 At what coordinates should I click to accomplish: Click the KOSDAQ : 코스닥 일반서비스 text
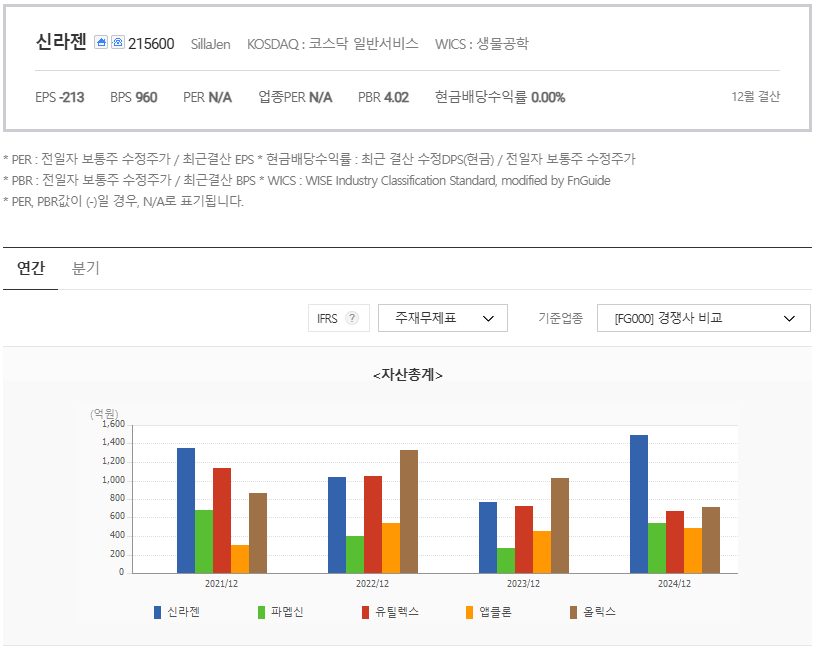pos(333,43)
